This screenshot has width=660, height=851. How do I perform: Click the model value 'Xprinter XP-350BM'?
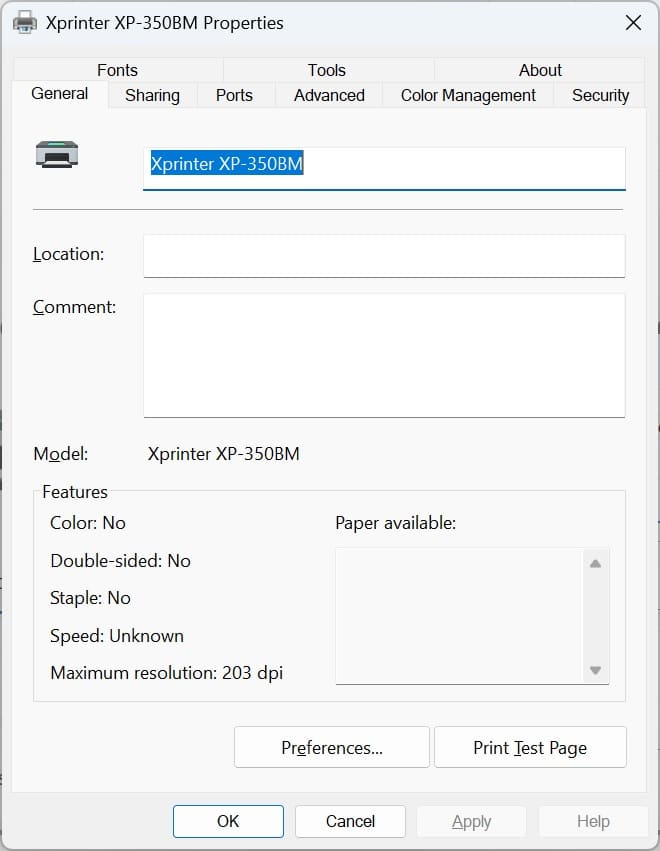[224, 454]
